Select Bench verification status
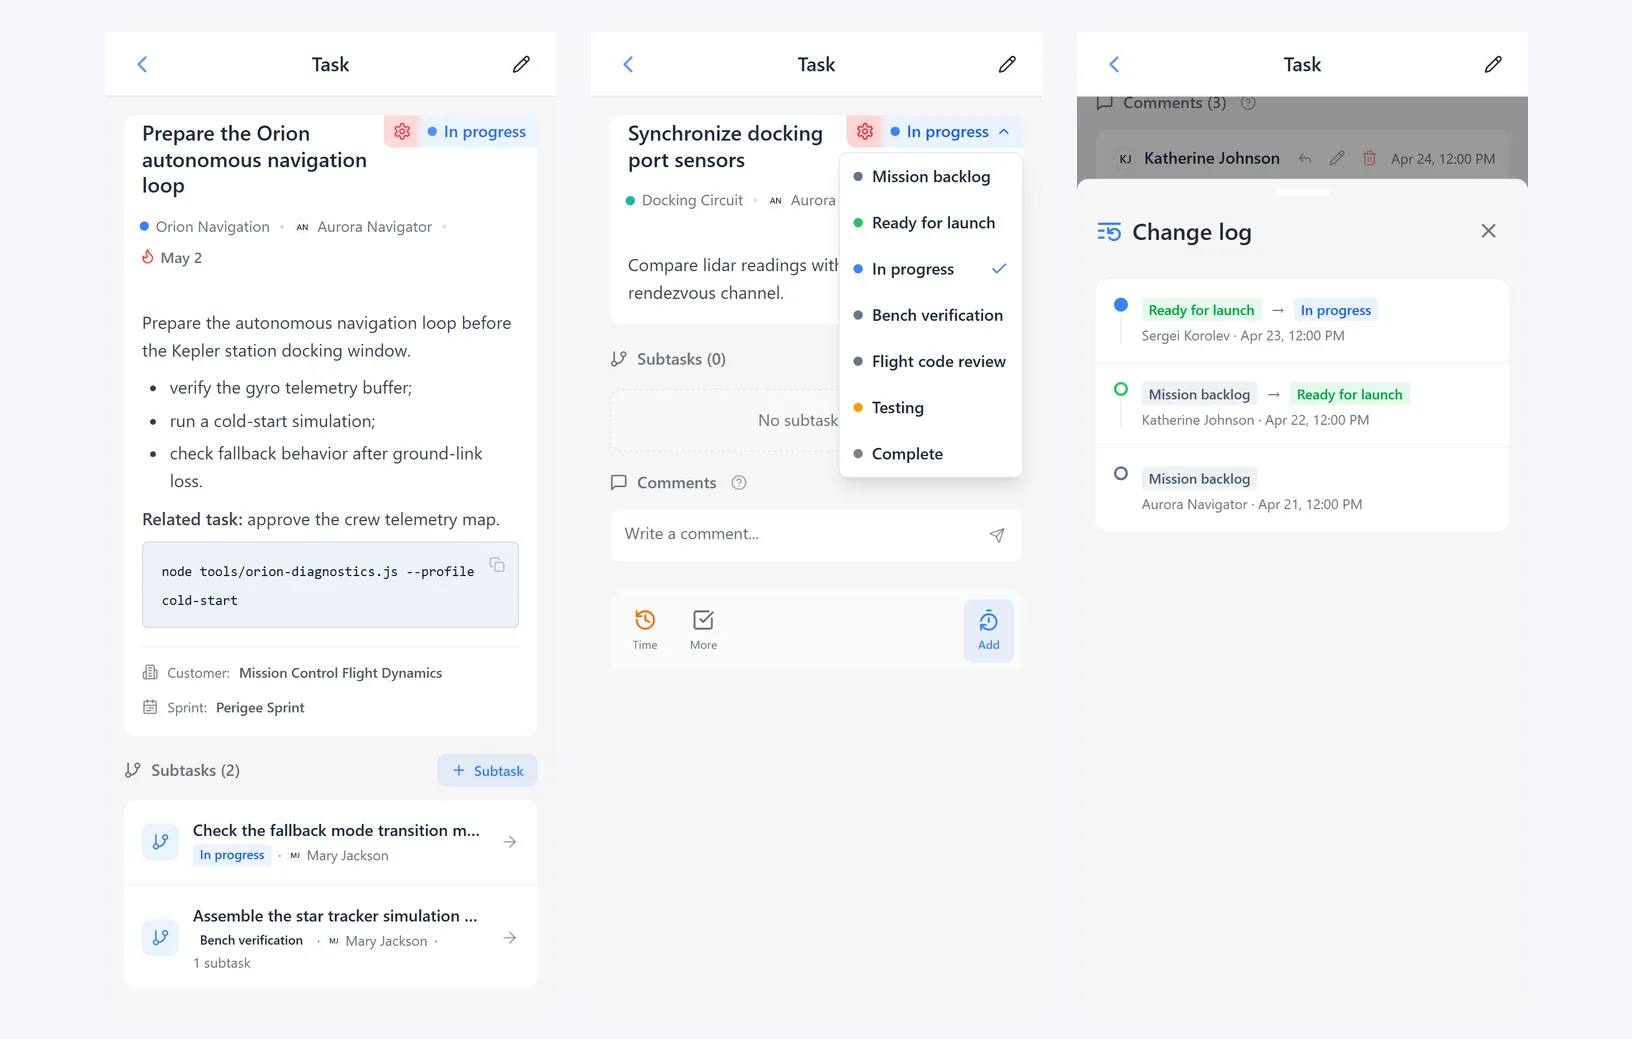The image size is (1632, 1039). coord(931,315)
